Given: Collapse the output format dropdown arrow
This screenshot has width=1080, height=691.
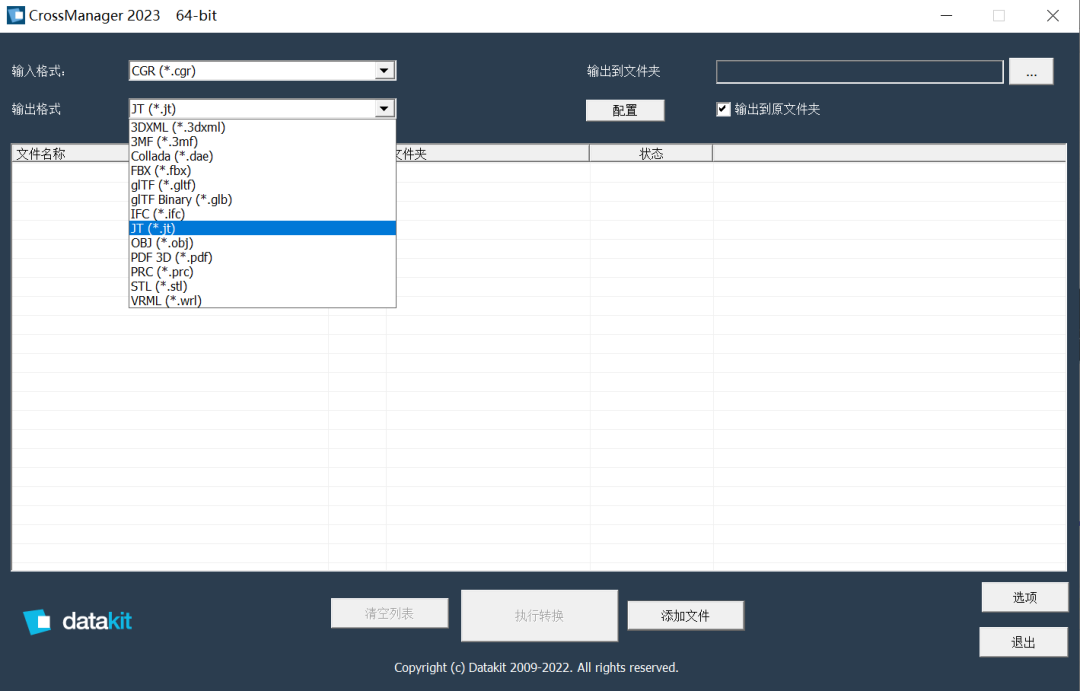Looking at the screenshot, I should point(384,108).
